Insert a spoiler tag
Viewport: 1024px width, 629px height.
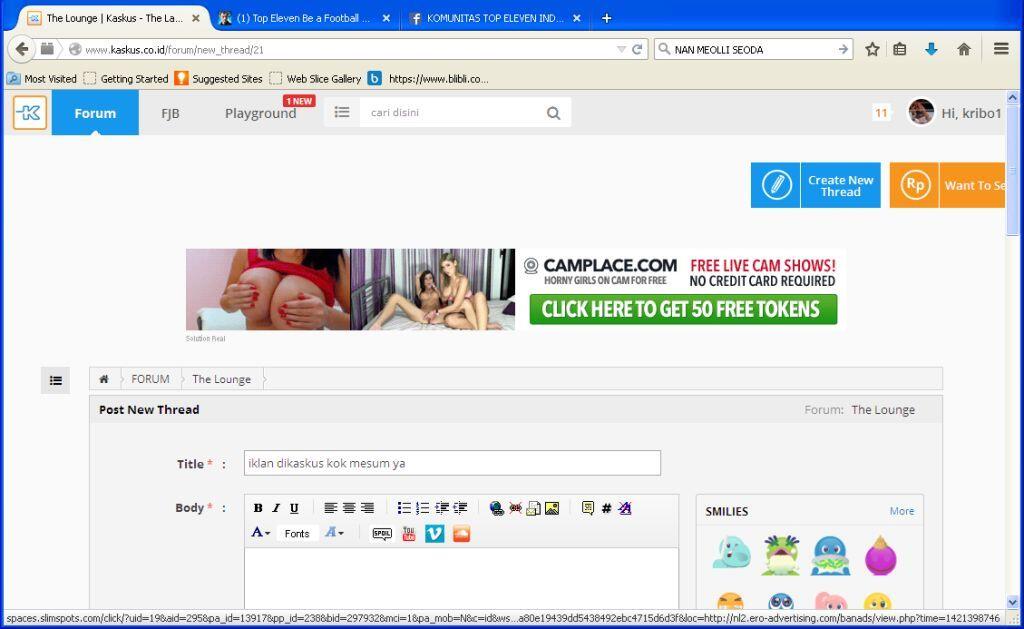pyautogui.click(x=382, y=534)
